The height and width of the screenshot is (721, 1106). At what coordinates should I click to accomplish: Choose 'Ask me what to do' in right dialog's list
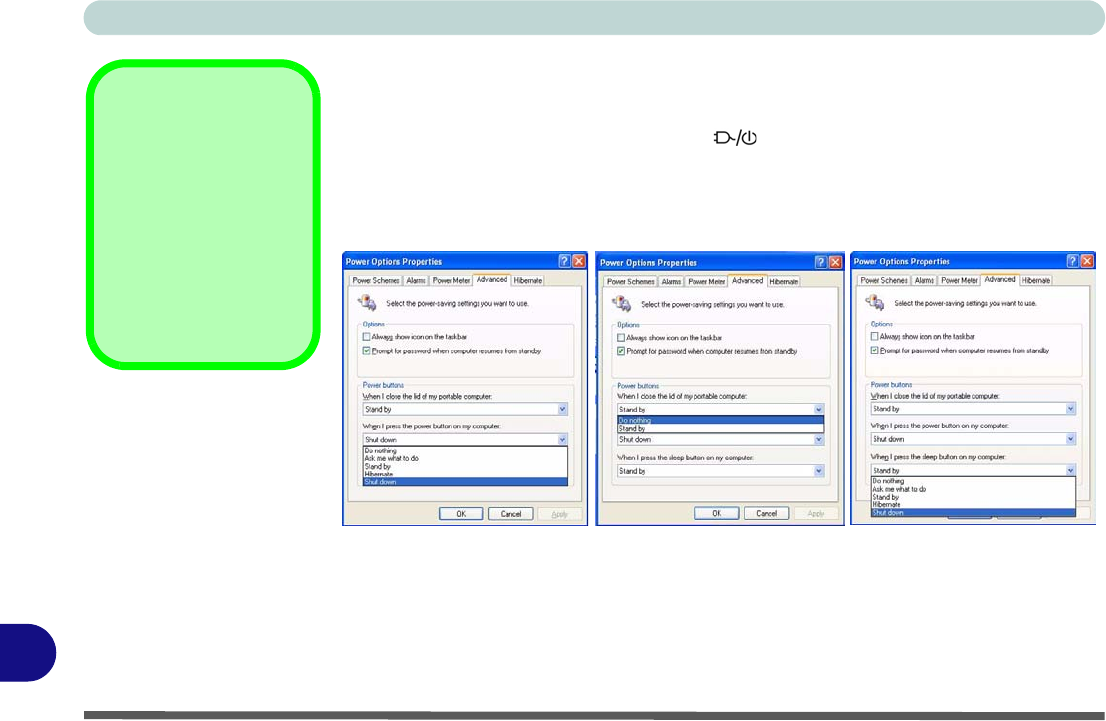coord(973,489)
